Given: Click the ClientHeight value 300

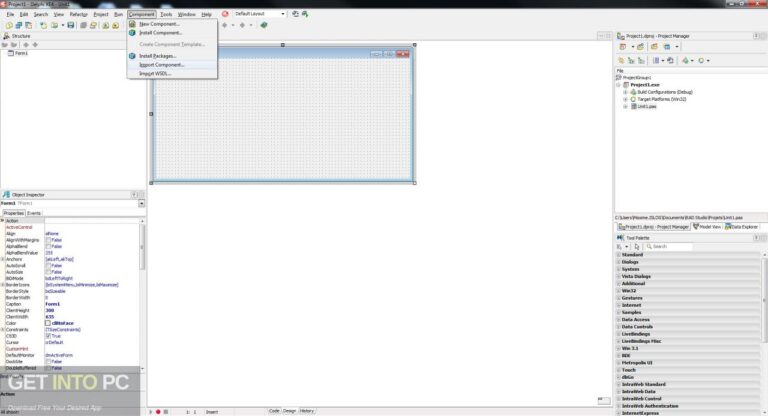Looking at the screenshot, I should pyautogui.click(x=50, y=311).
